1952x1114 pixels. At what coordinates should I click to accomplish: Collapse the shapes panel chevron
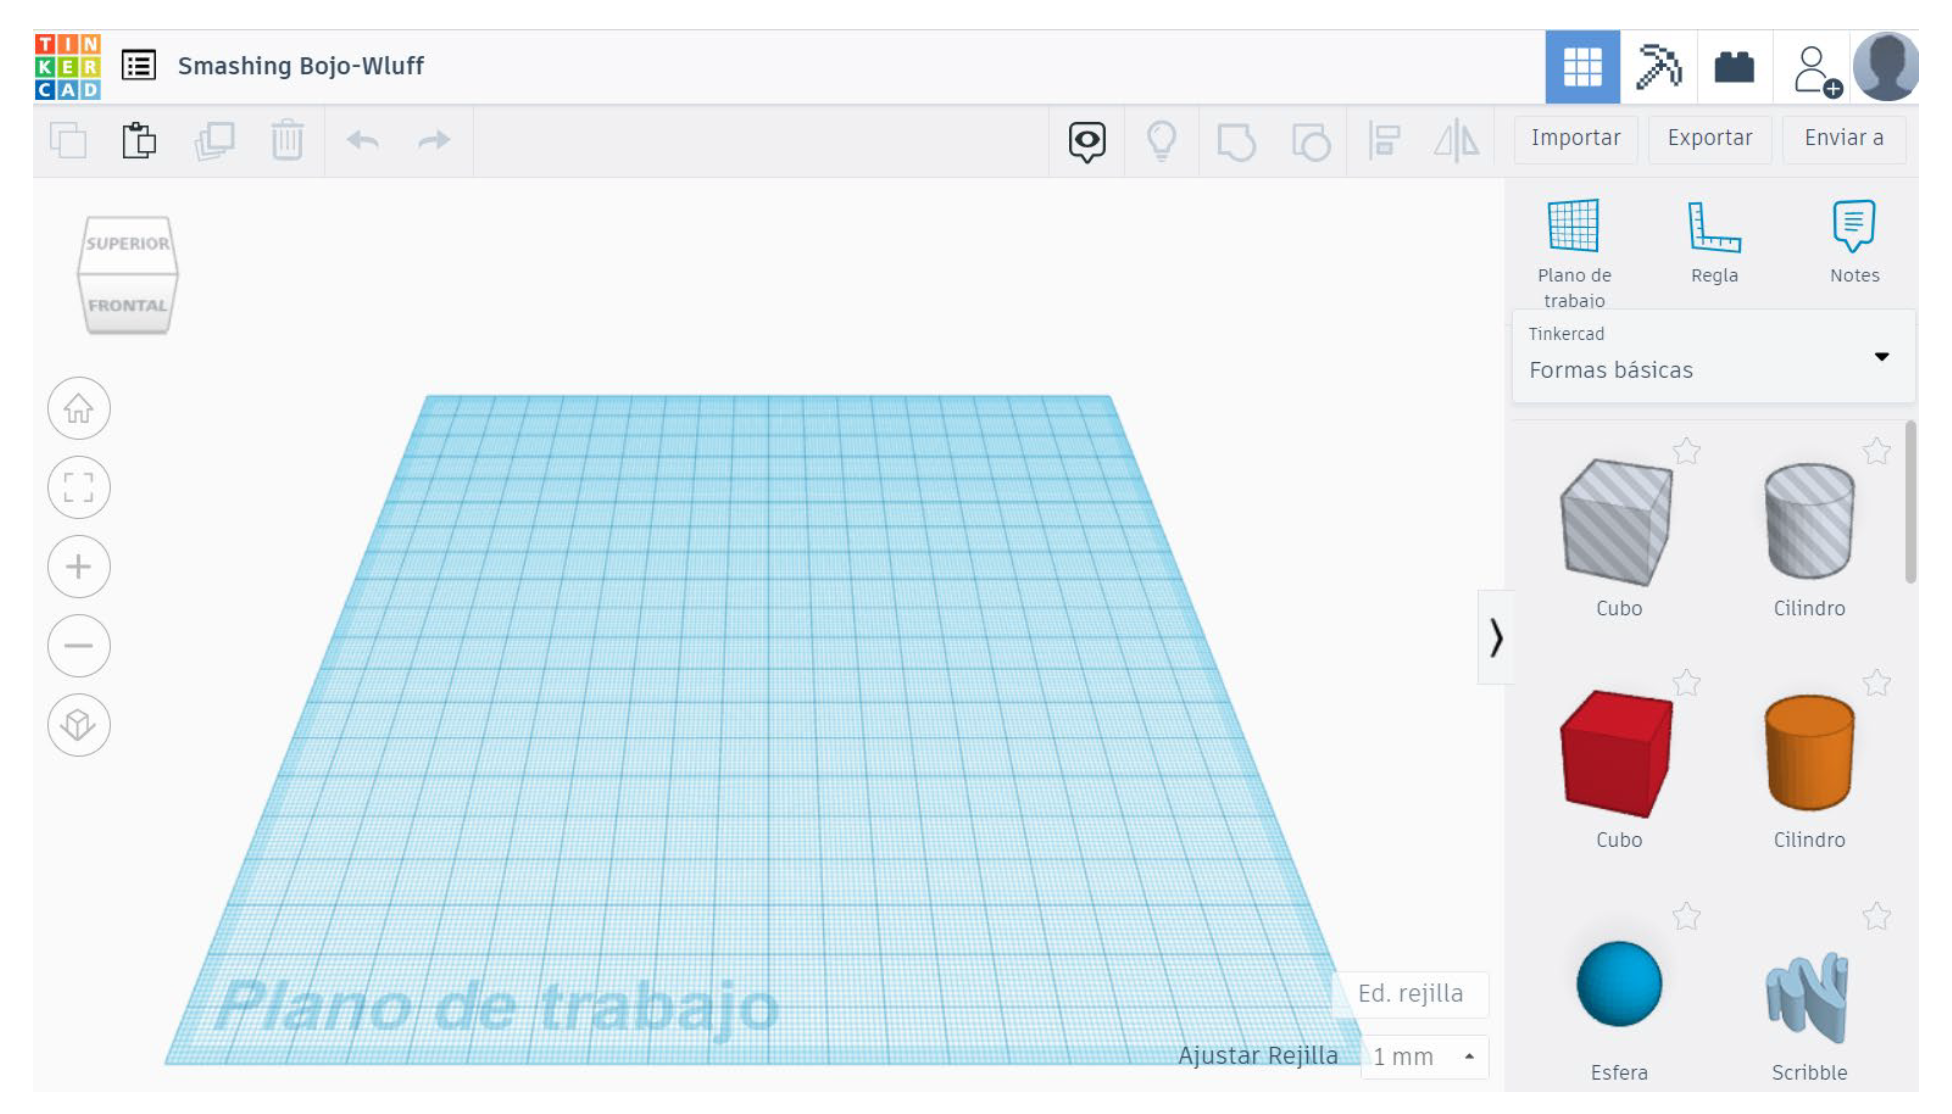pyautogui.click(x=1495, y=637)
